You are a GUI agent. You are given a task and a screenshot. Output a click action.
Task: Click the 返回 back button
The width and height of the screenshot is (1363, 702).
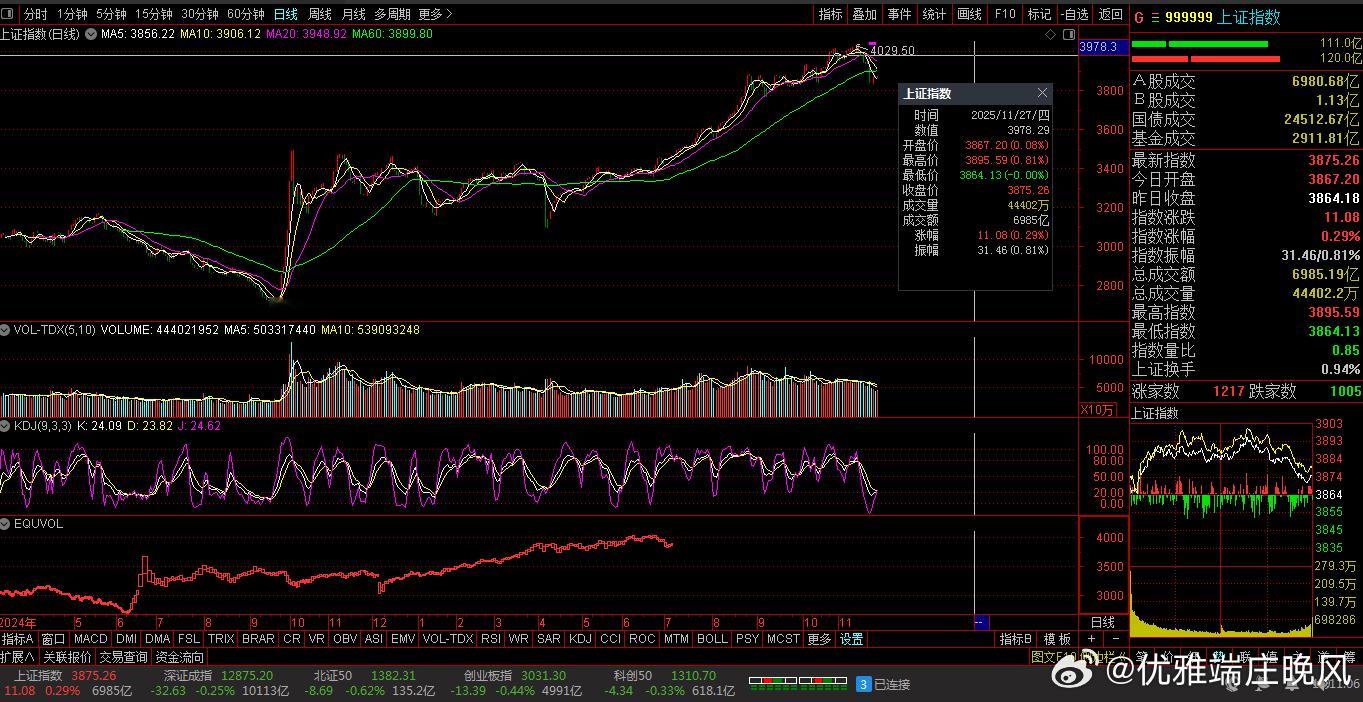pos(1111,14)
